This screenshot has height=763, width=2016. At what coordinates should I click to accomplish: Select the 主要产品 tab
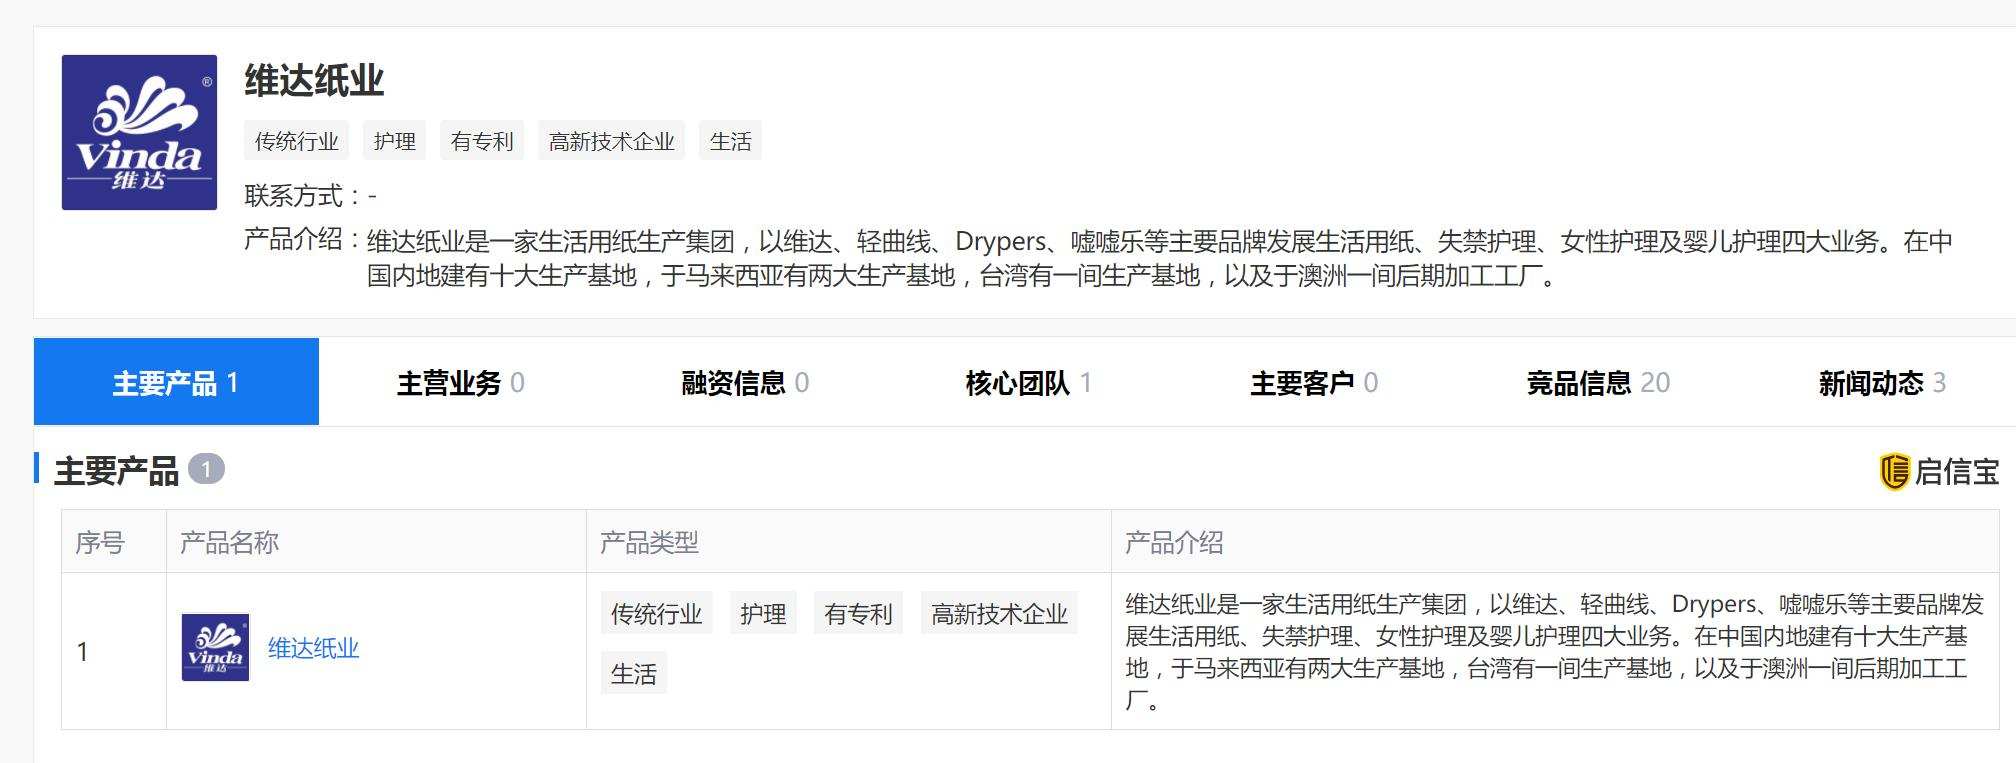click(176, 382)
